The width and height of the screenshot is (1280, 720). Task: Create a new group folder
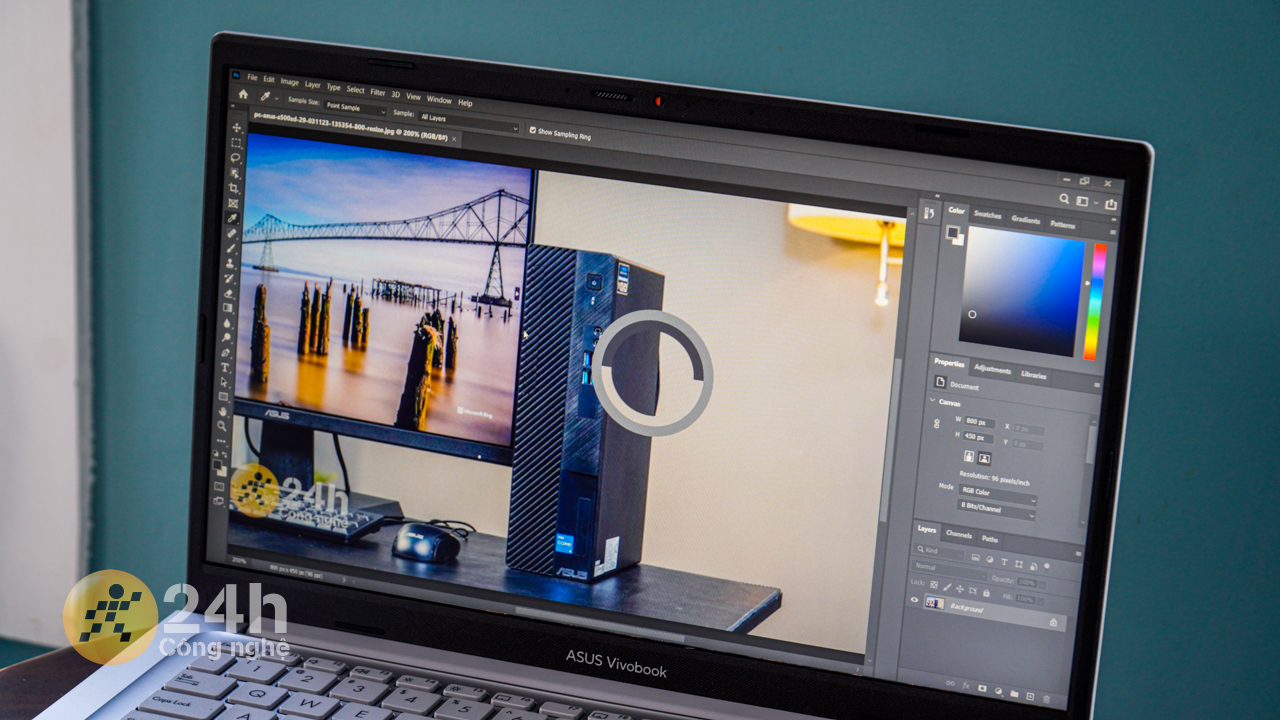1014,692
